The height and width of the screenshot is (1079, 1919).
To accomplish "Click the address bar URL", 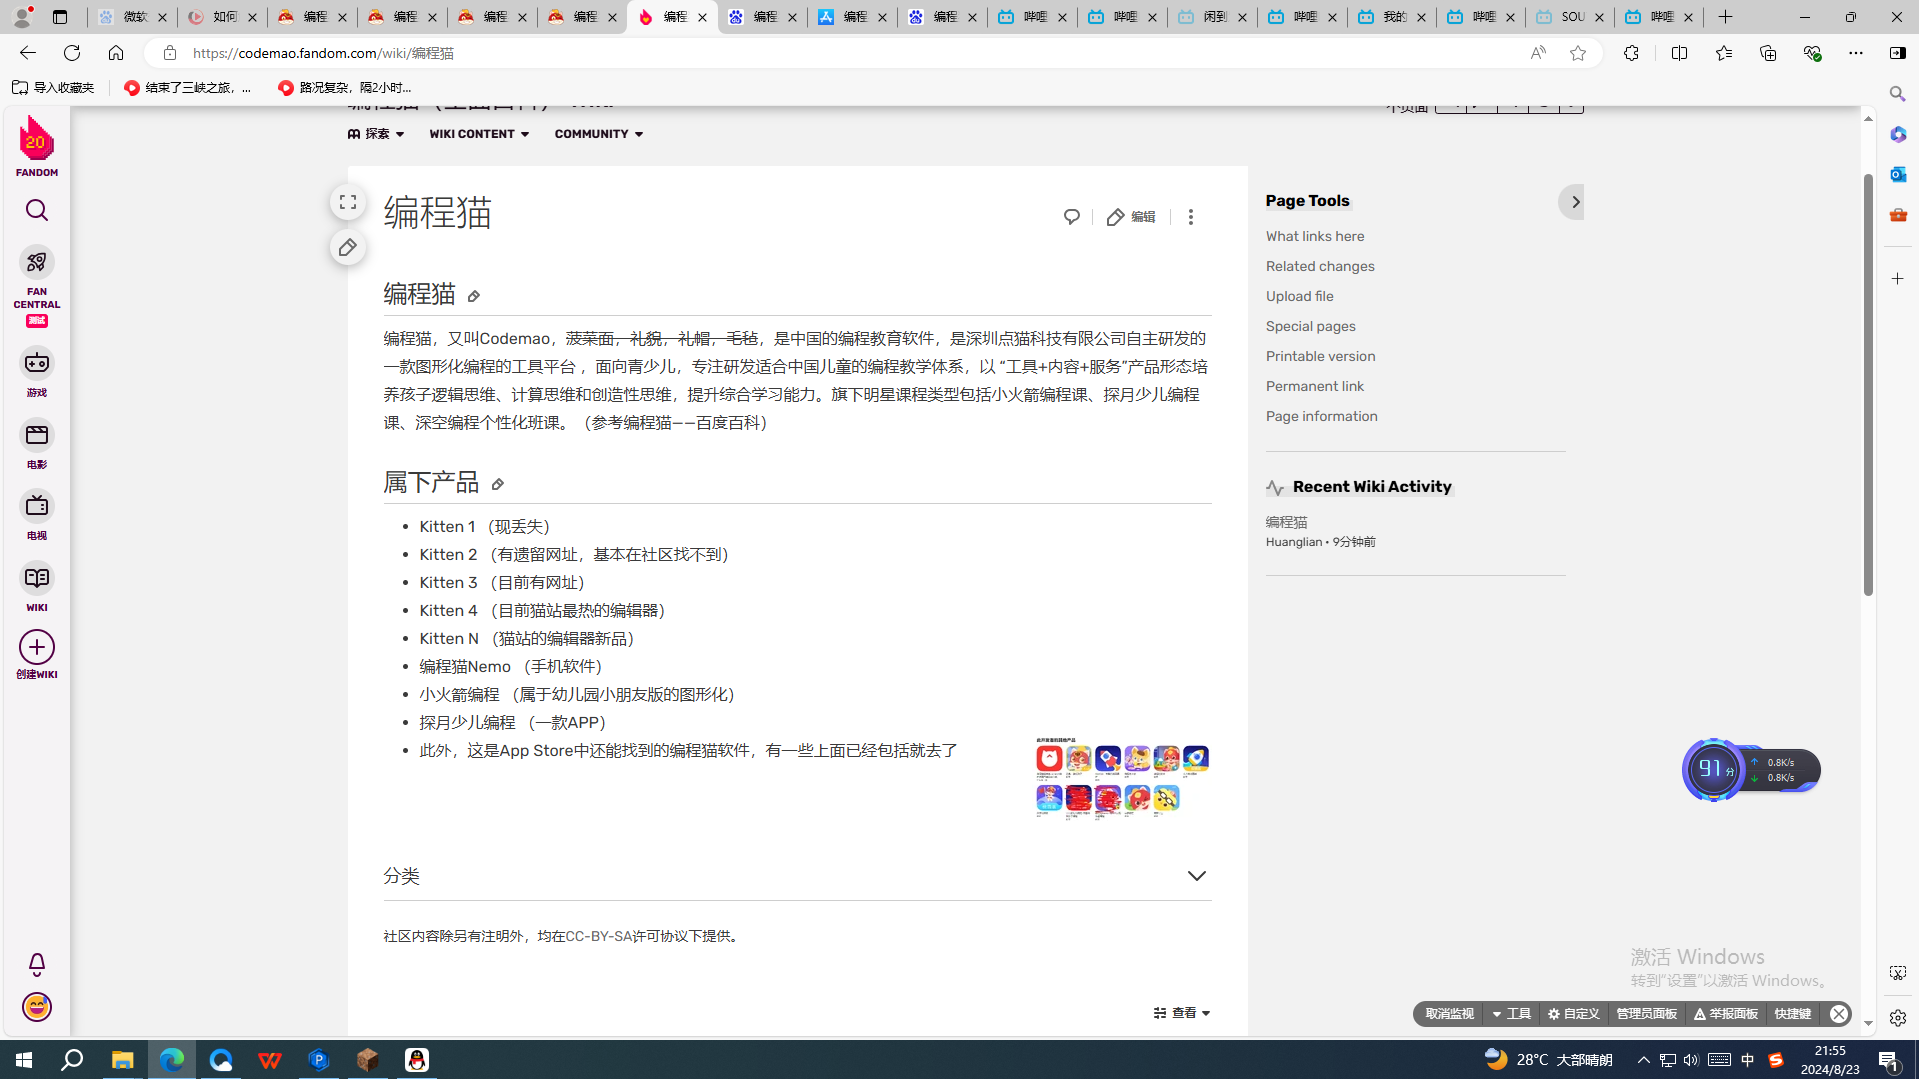I will click(x=323, y=53).
